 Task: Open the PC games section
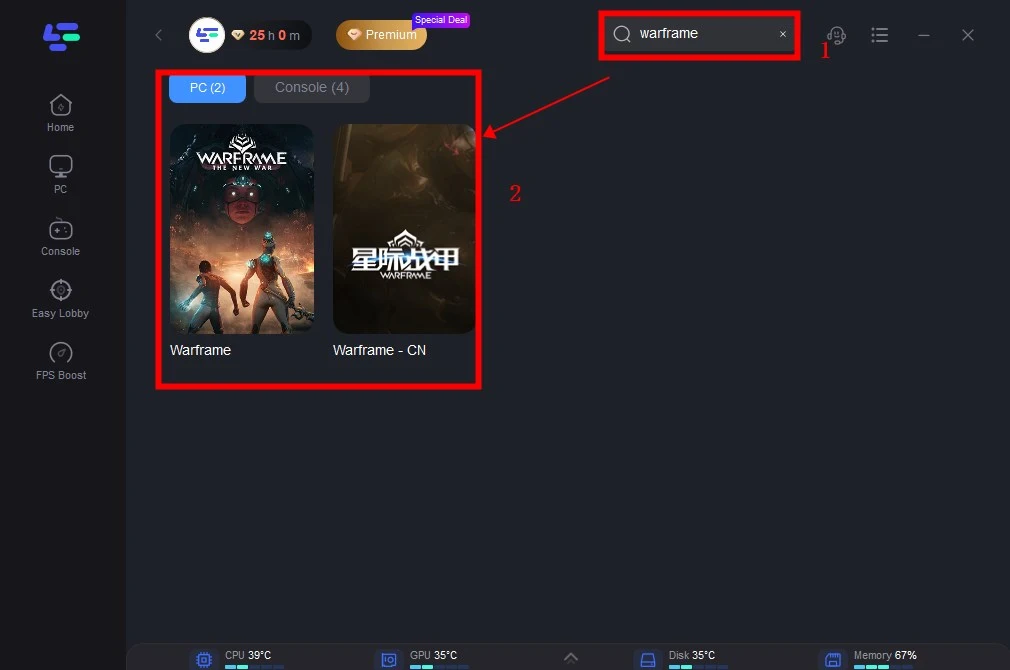pyautogui.click(x=61, y=175)
